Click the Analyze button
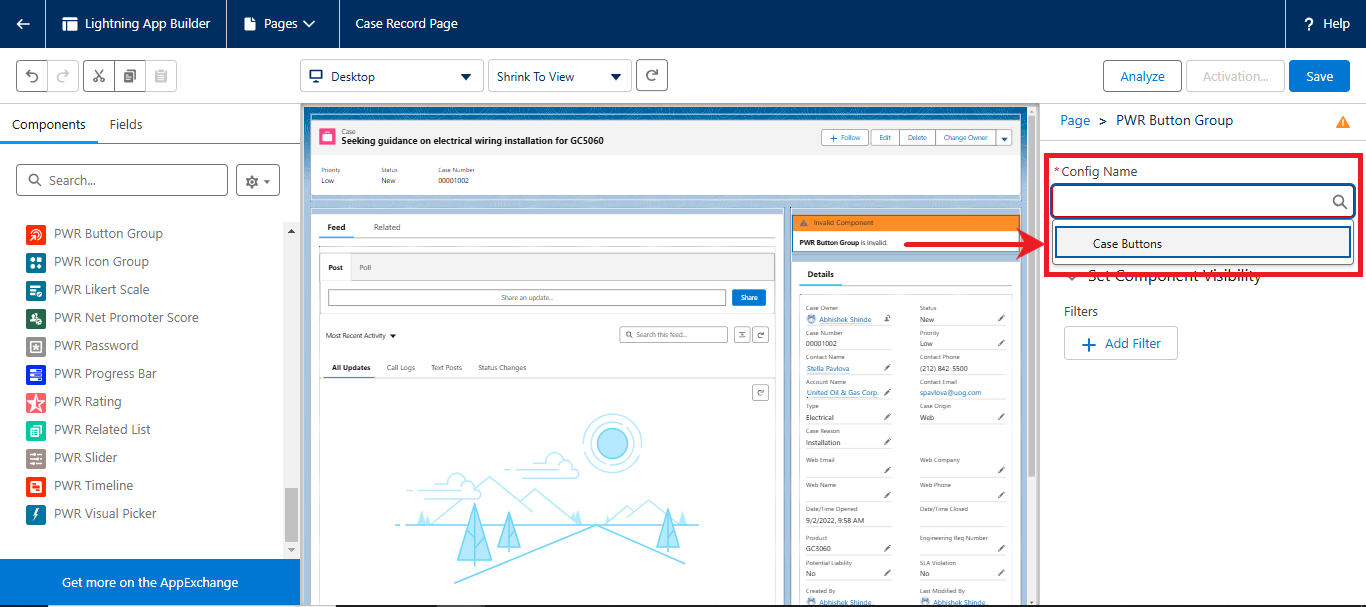The height and width of the screenshot is (607, 1366). click(x=1142, y=76)
